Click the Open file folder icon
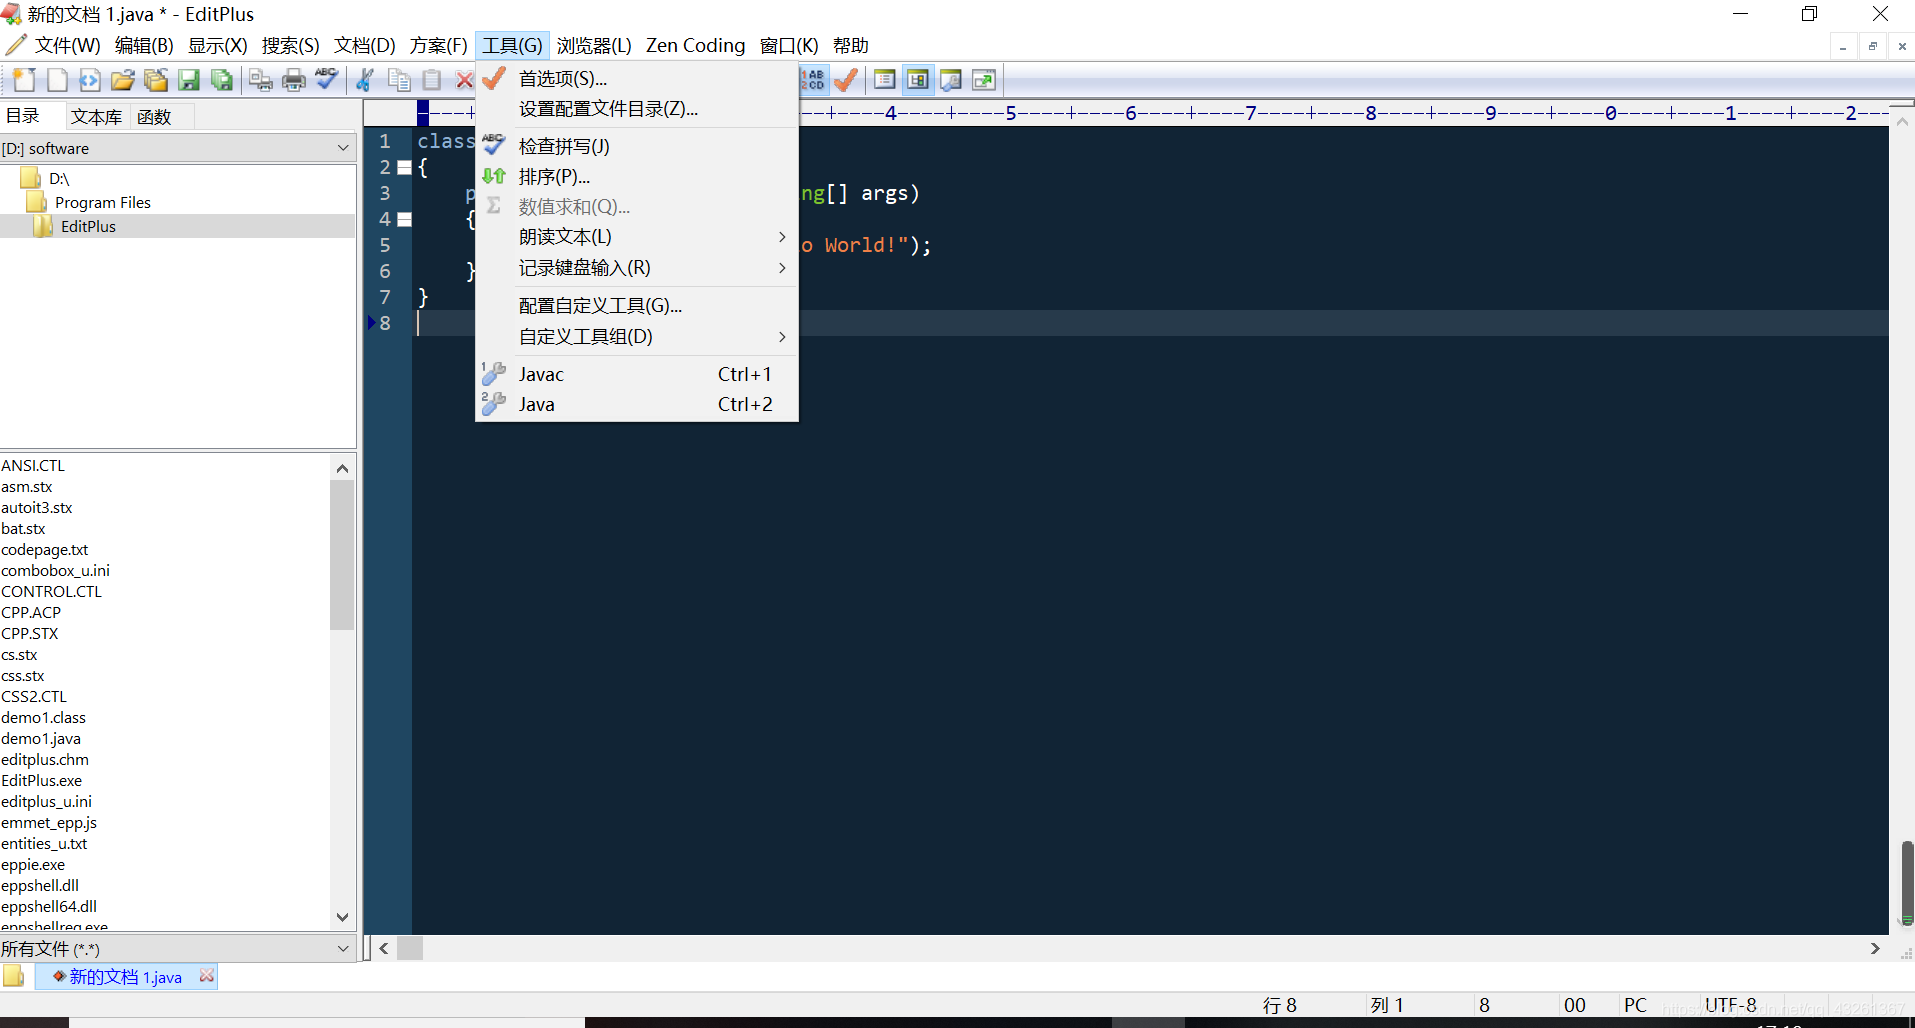Viewport: 1915px width, 1028px height. [123, 80]
